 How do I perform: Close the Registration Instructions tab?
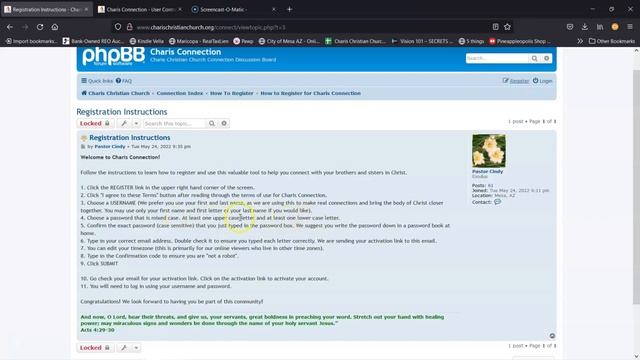pos(86,9)
